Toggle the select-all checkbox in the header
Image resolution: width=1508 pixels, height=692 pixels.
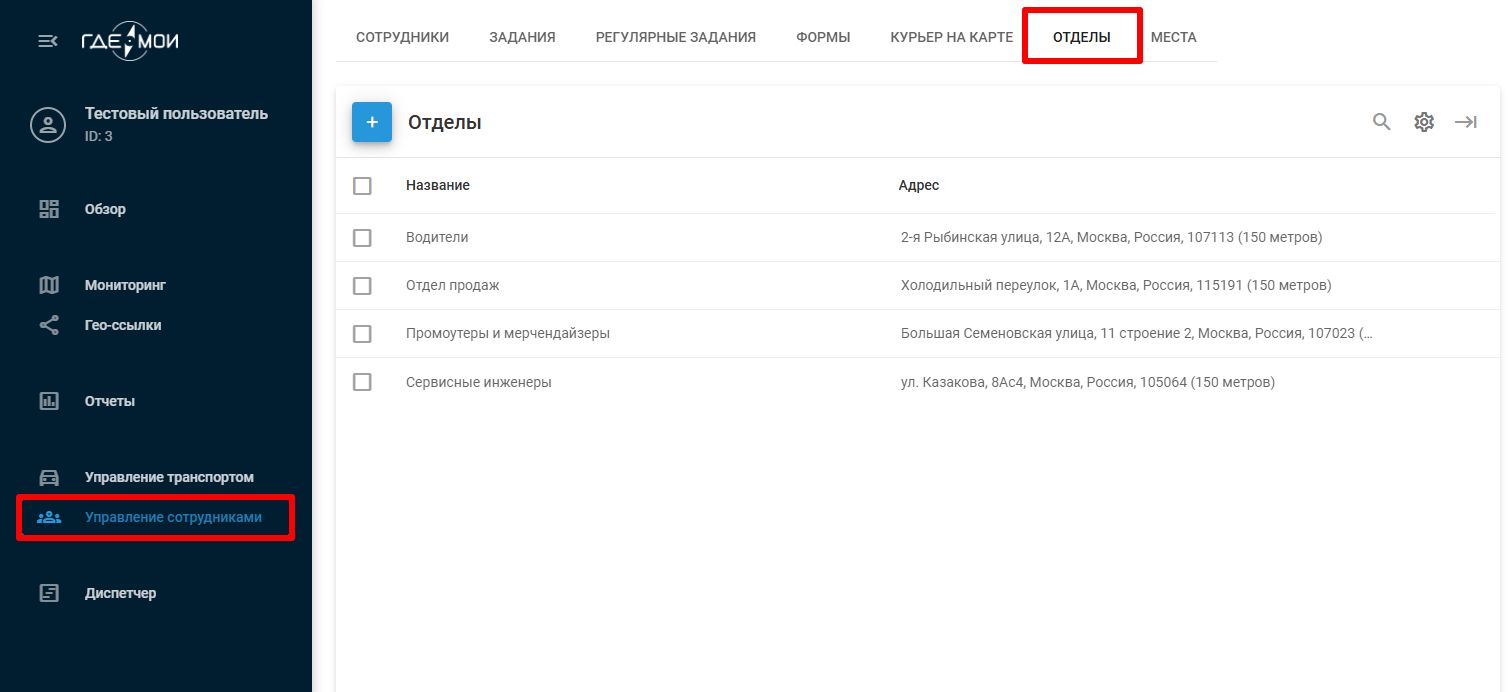click(362, 186)
